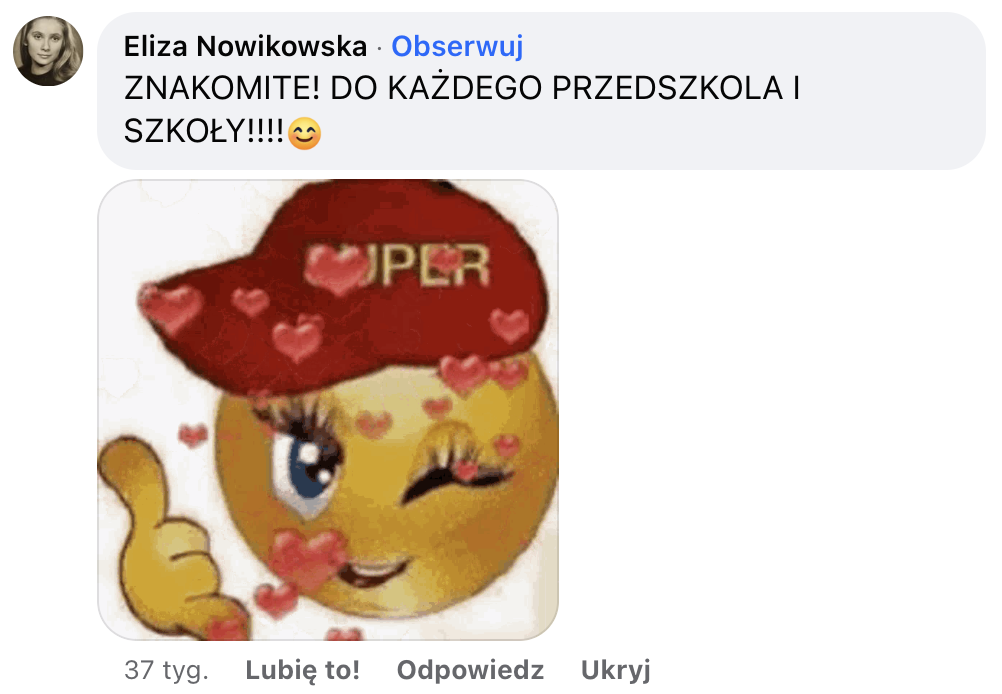Viewport: 1002px width, 694px height.
Task: Like the comment with Lubię to!
Action: pos(302,670)
